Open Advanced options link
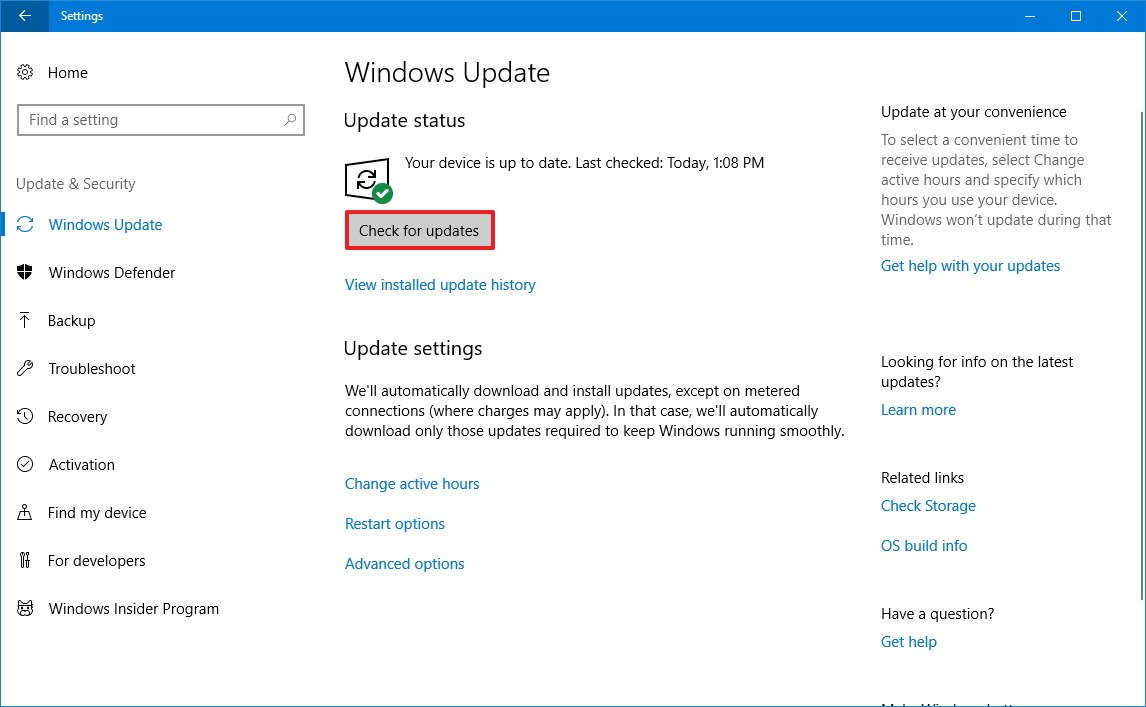 pyautogui.click(x=404, y=564)
